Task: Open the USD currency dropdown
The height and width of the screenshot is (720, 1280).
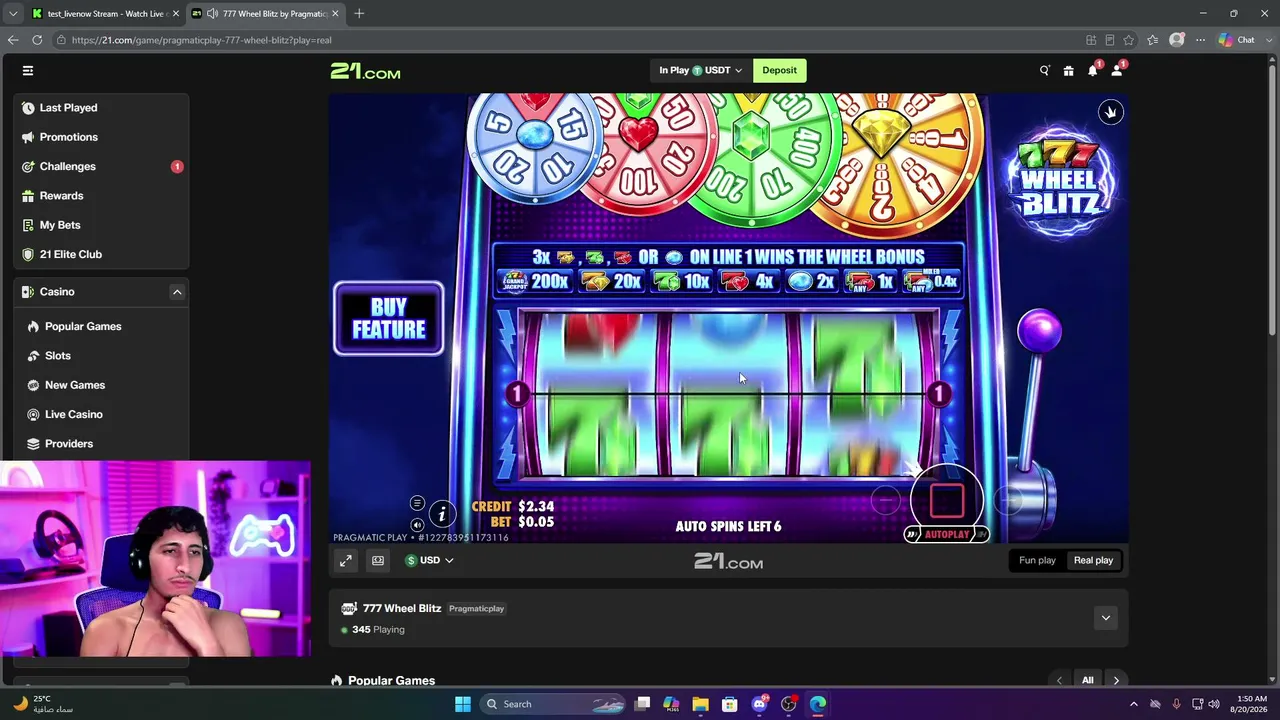Action: tap(429, 561)
